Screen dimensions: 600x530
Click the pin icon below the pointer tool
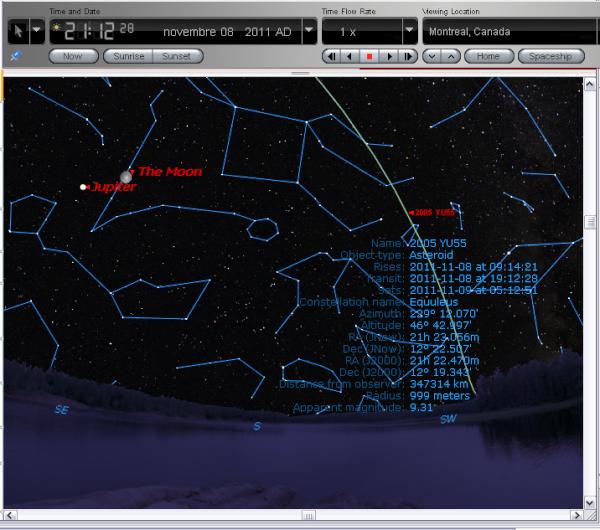coord(15,57)
